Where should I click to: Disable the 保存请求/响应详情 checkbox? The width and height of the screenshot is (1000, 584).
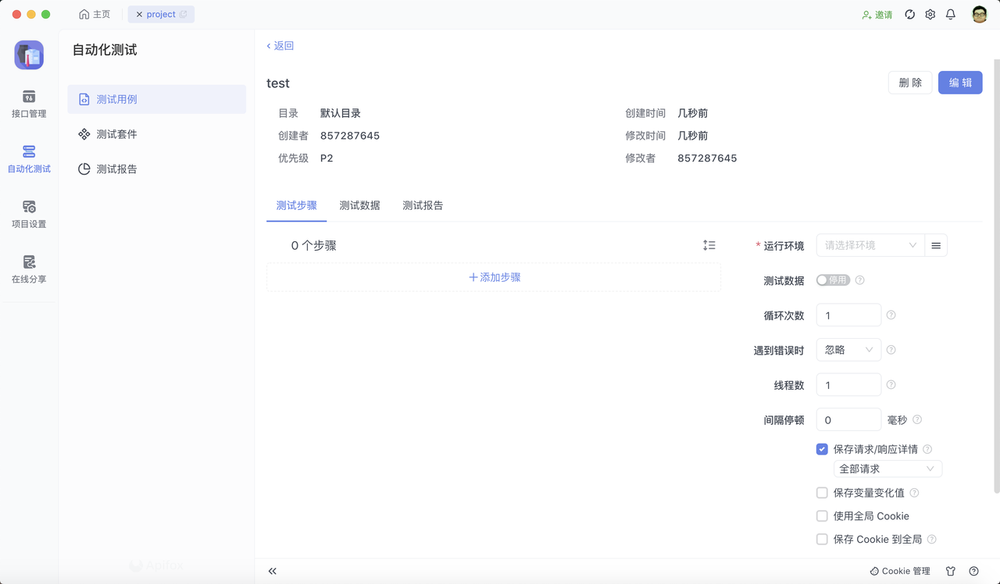pos(821,448)
